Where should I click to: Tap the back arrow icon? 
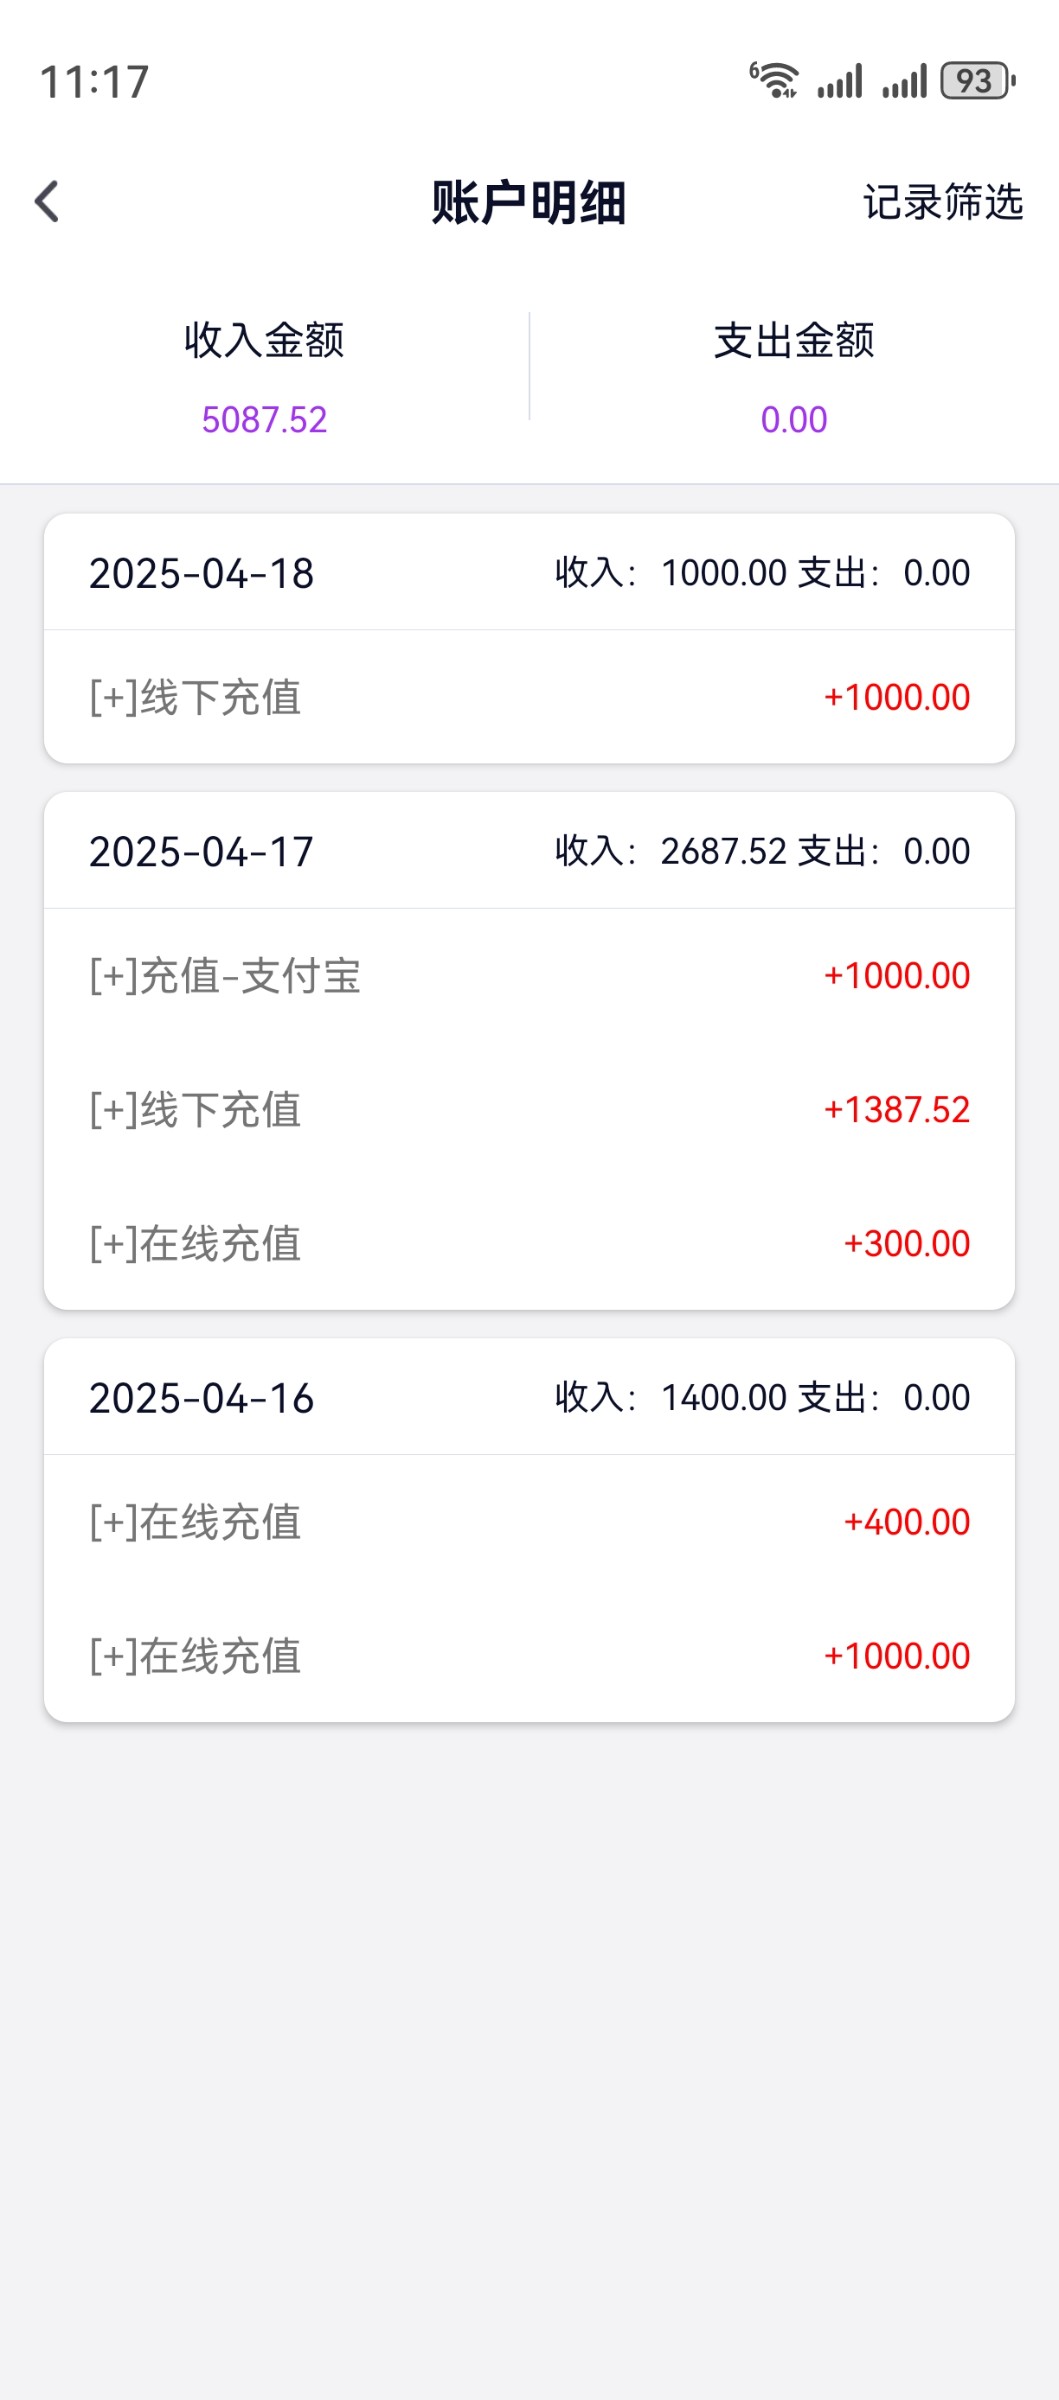pos(47,201)
